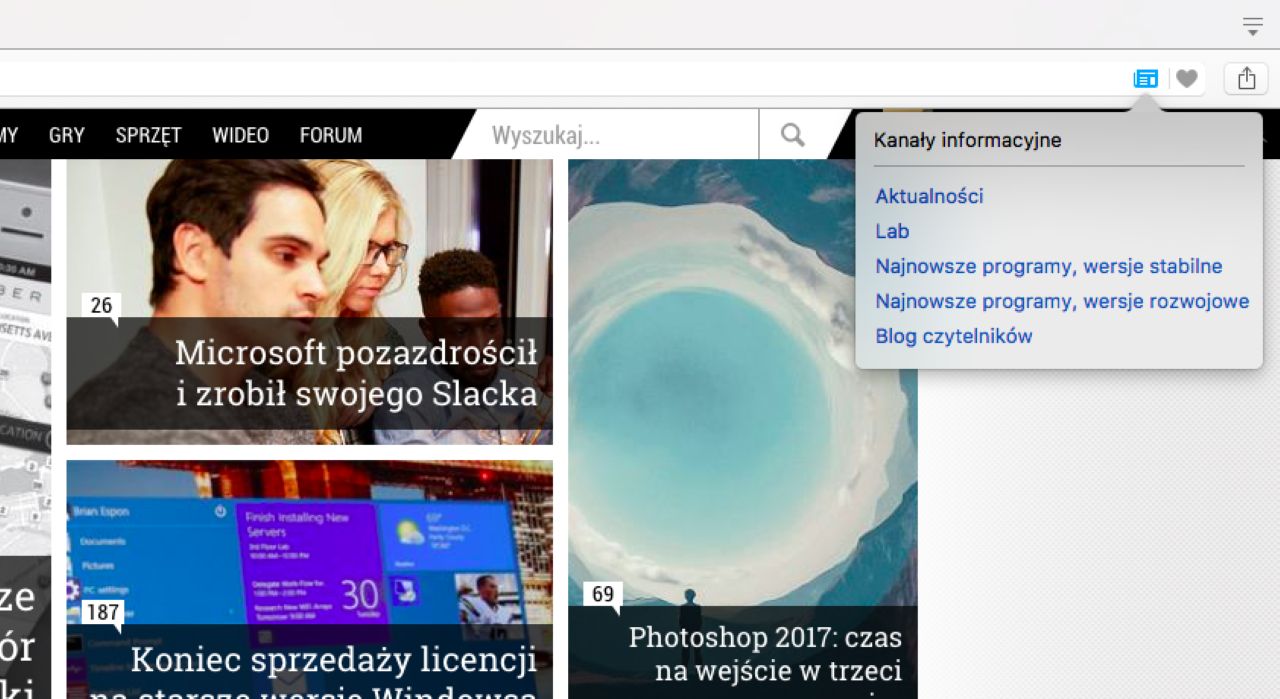Viewport: 1280px width, 699px height.
Task: Open the 'Blog czytelników' feed
Action: pos(953,336)
